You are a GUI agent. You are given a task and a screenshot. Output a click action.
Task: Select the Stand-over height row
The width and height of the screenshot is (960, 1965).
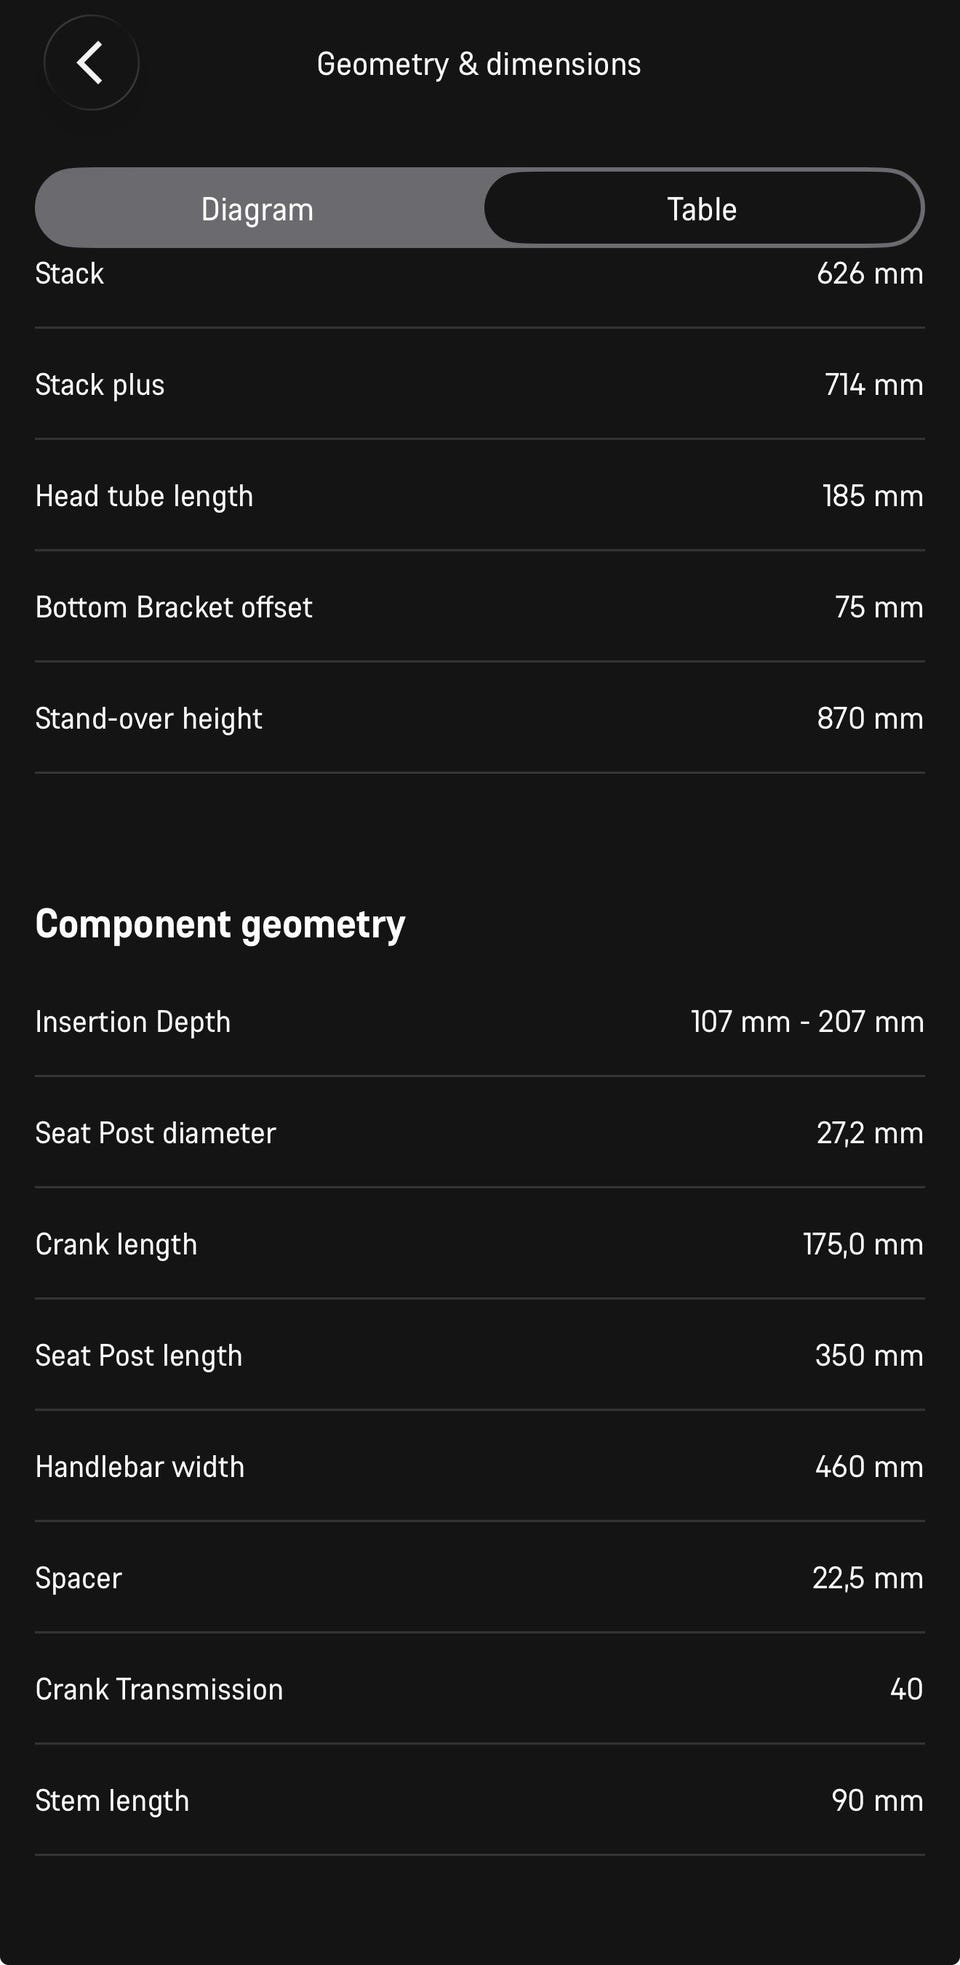pos(480,717)
